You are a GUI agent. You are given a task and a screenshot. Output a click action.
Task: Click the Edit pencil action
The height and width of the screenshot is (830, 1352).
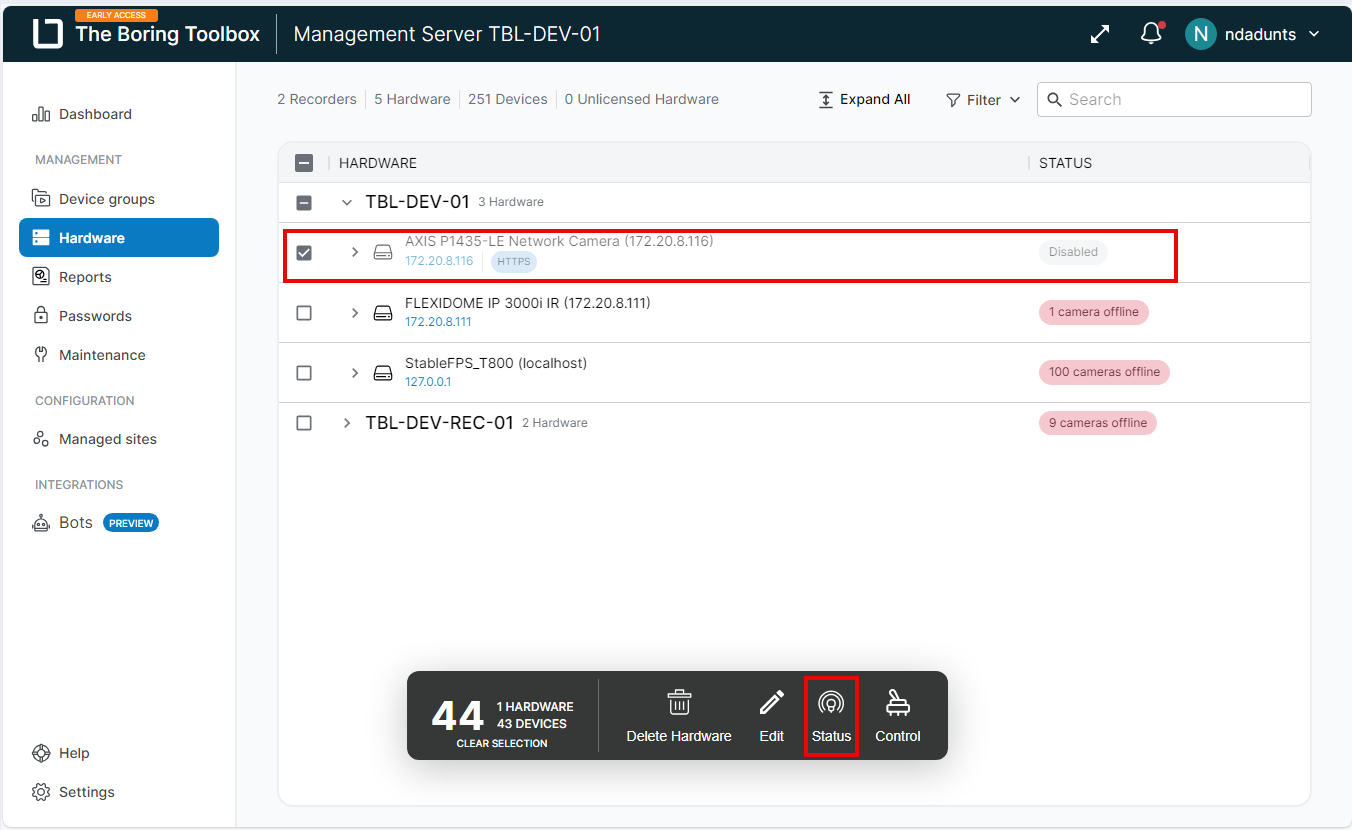click(771, 715)
